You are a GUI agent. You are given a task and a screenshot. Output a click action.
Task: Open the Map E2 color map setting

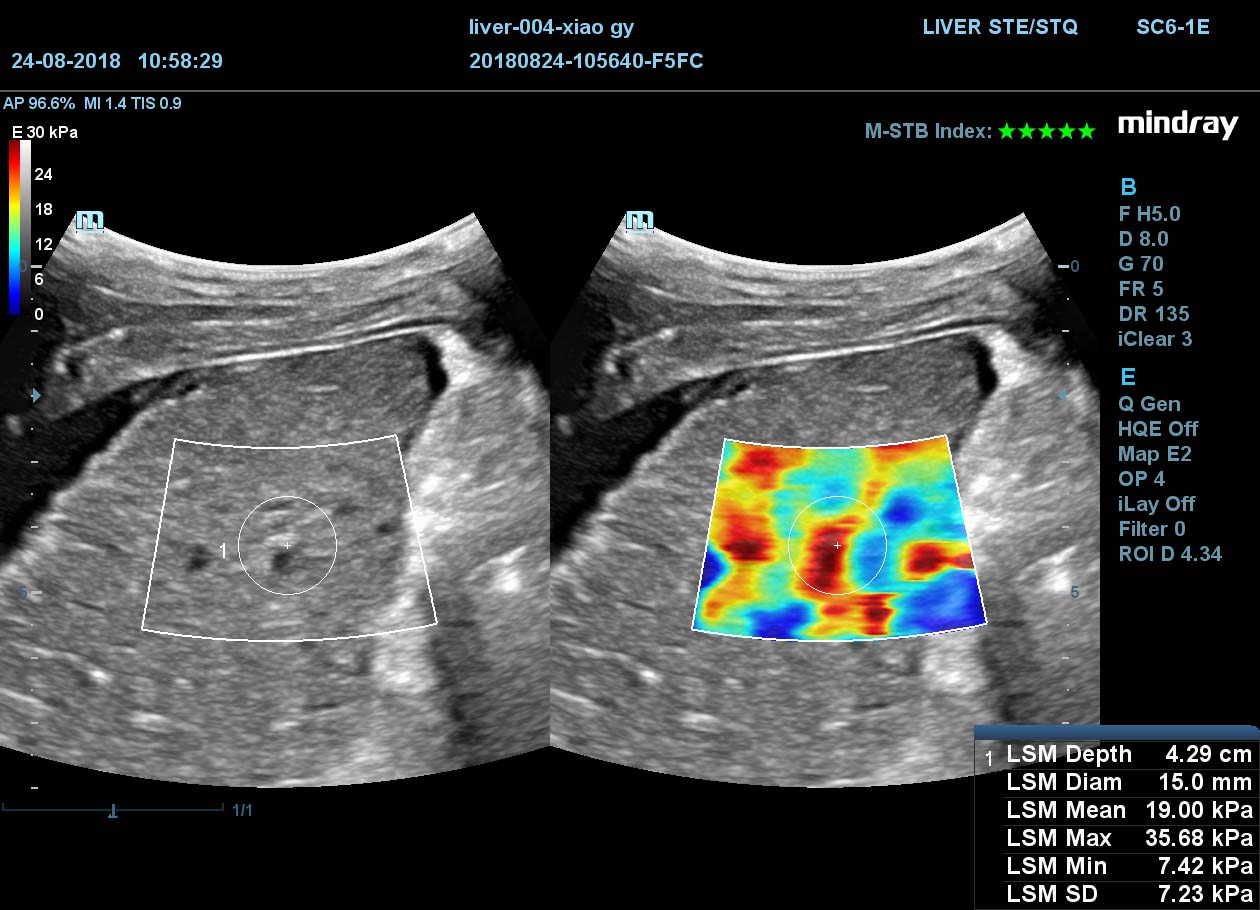click(1154, 454)
